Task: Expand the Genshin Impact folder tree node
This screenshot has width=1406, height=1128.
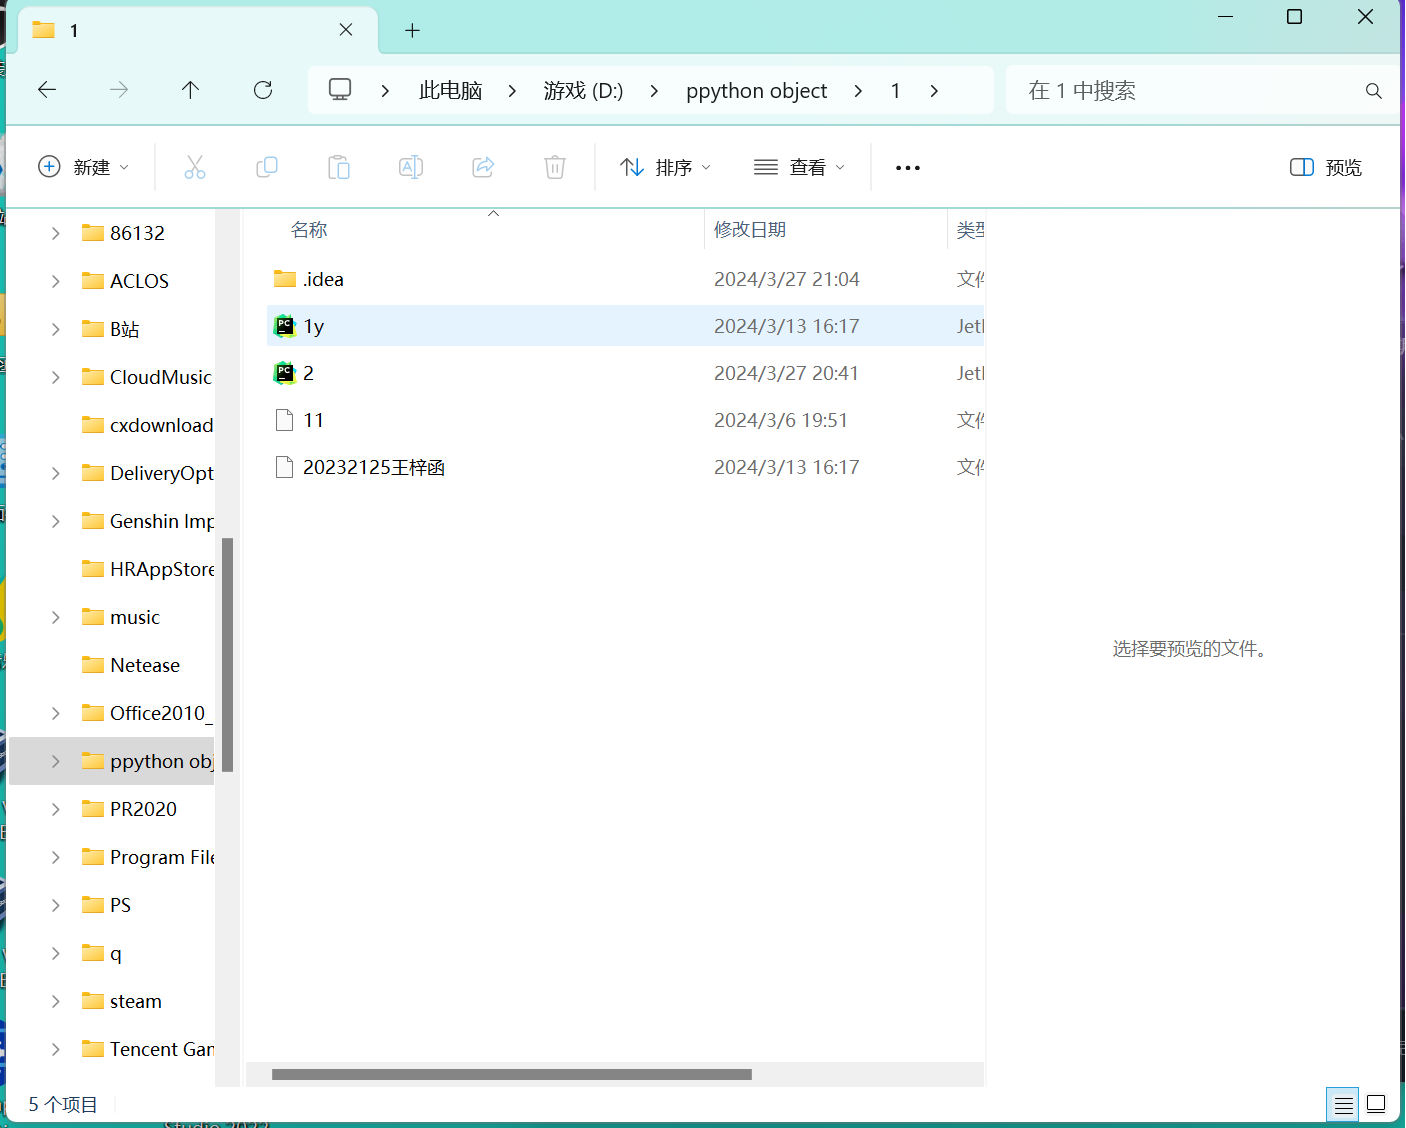Action: 56,521
